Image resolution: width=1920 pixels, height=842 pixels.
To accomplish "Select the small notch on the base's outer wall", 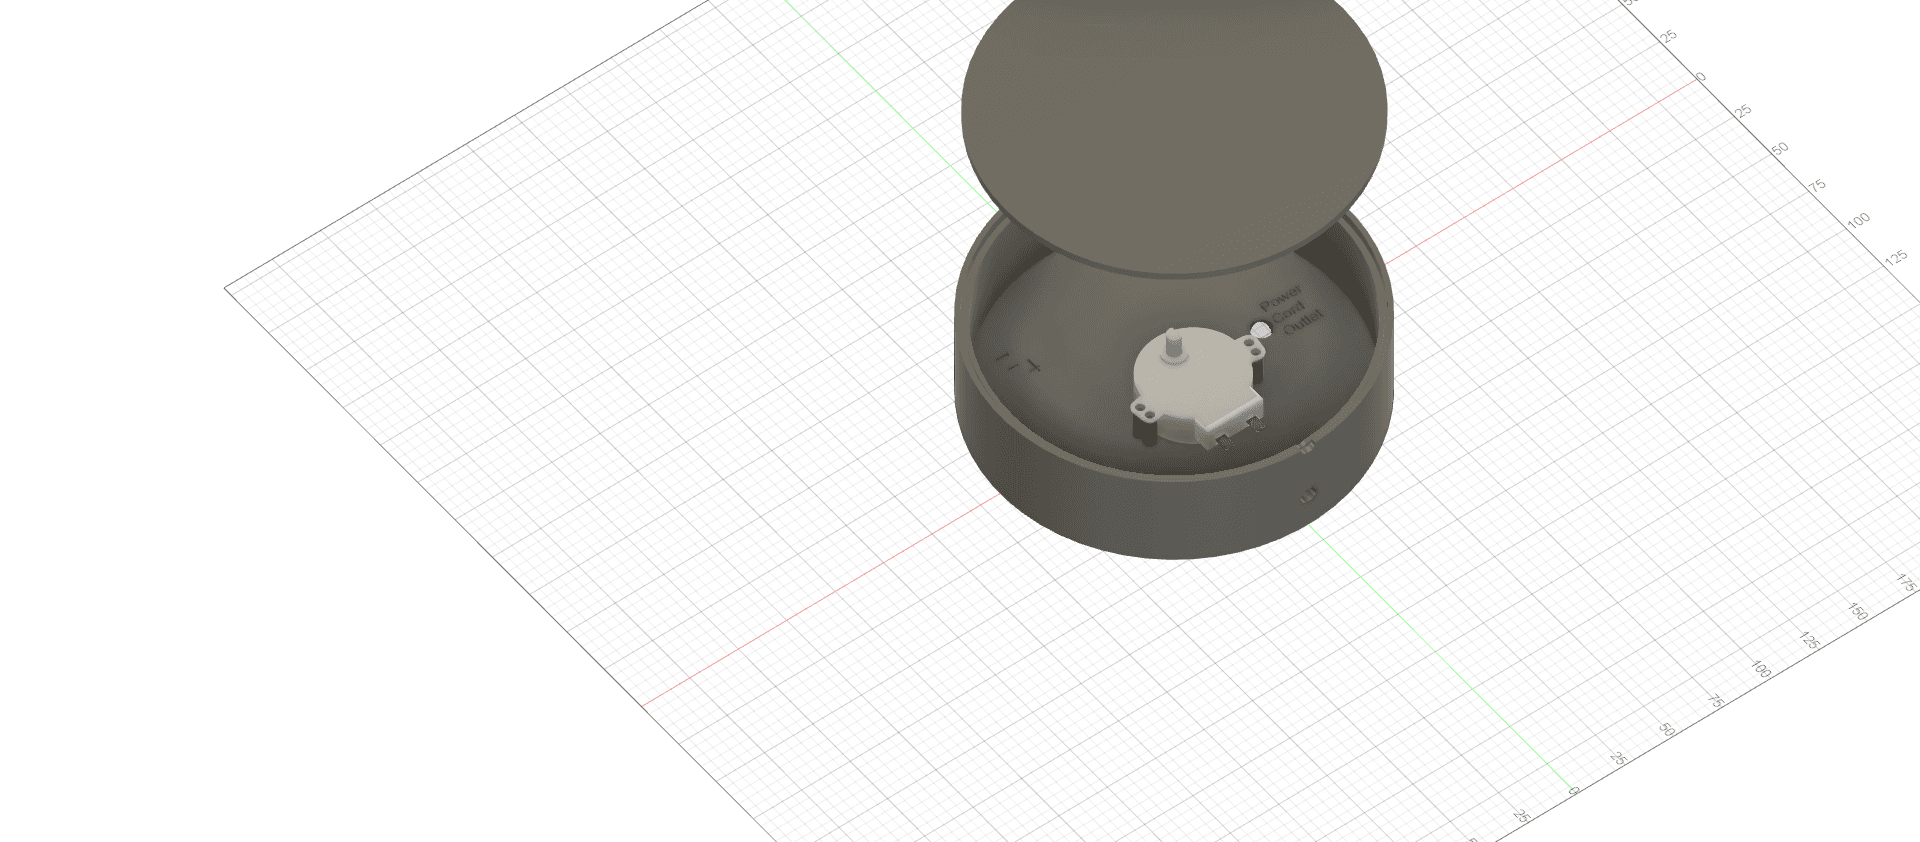I will [x=1309, y=494].
